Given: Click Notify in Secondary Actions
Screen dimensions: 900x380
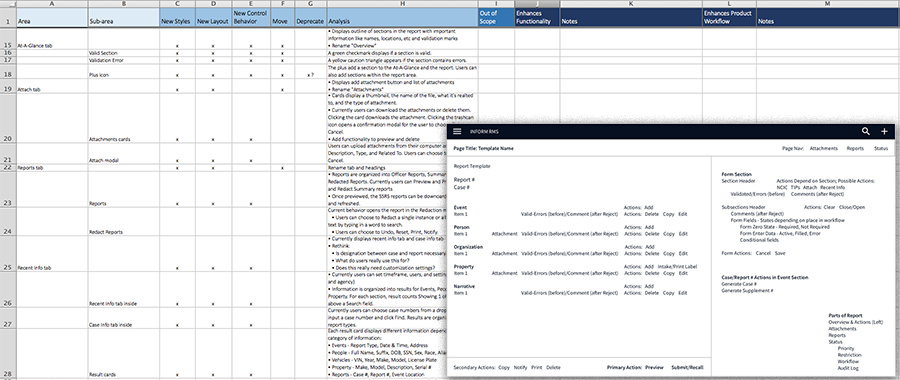Looking at the screenshot, I should [x=520, y=367].
